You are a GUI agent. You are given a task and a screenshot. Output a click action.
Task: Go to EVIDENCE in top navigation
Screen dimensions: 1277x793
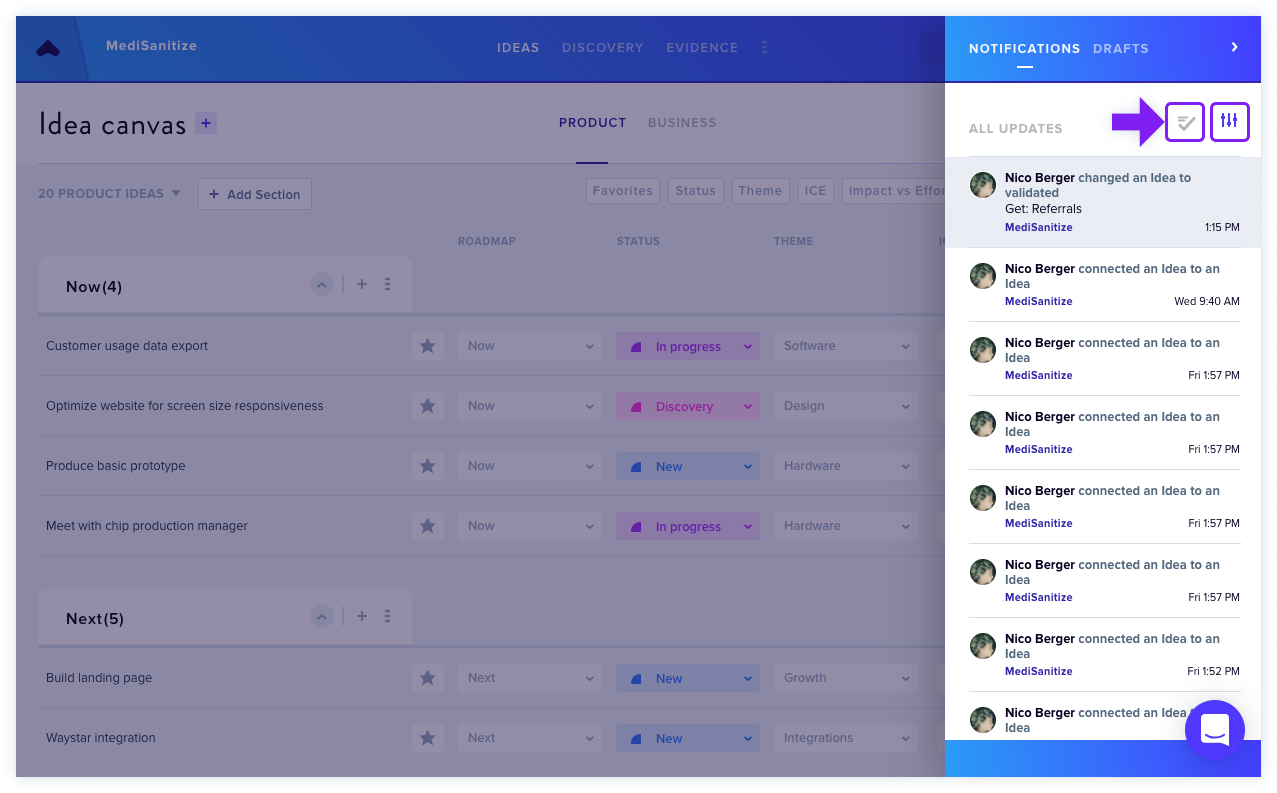click(702, 48)
